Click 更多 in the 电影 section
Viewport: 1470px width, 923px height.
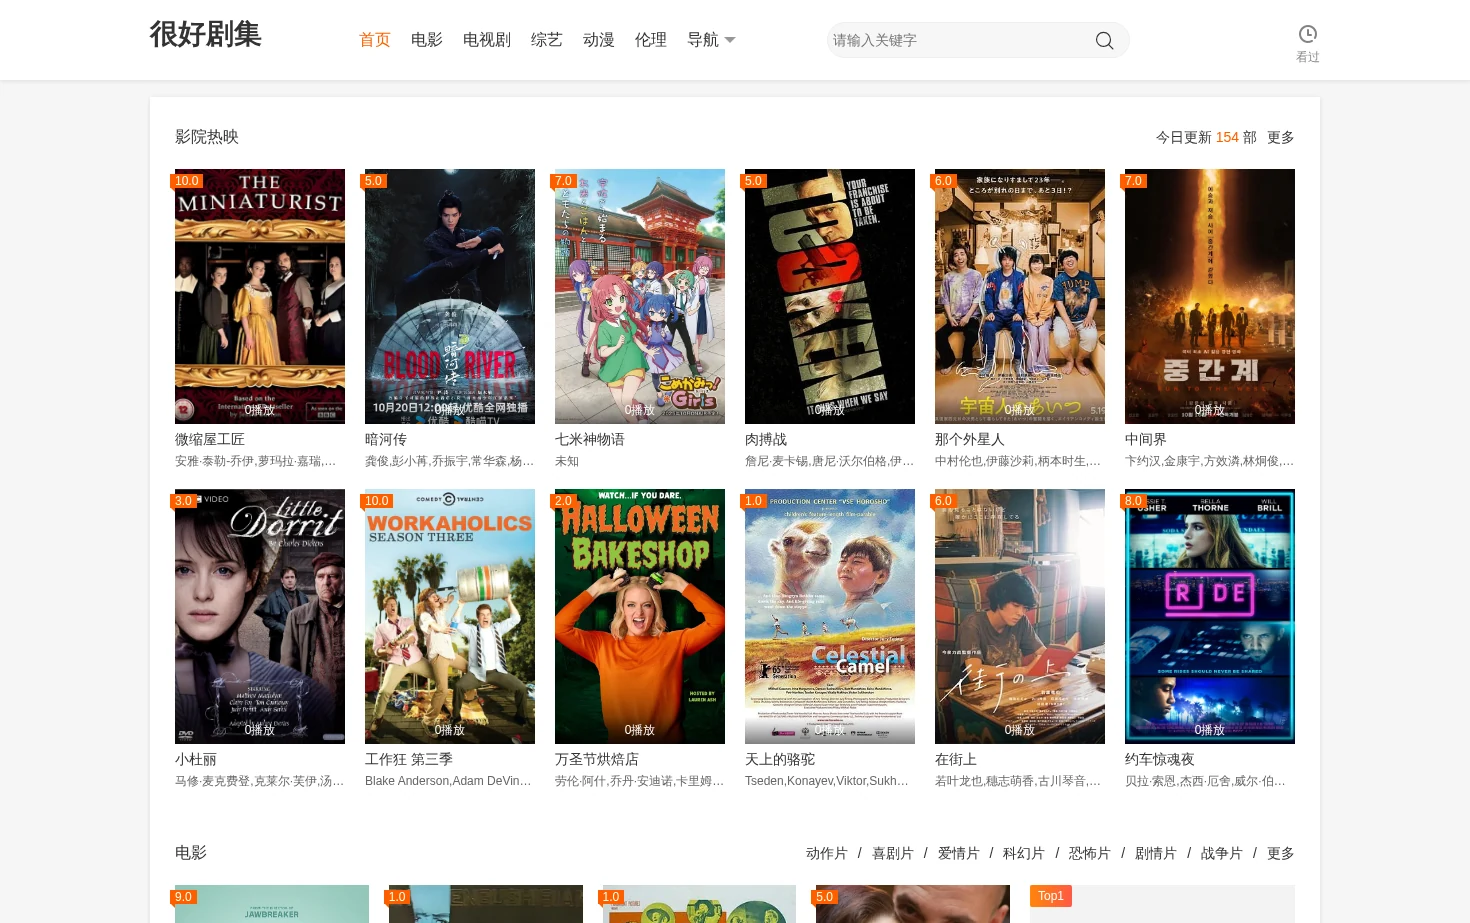pyautogui.click(x=1281, y=853)
